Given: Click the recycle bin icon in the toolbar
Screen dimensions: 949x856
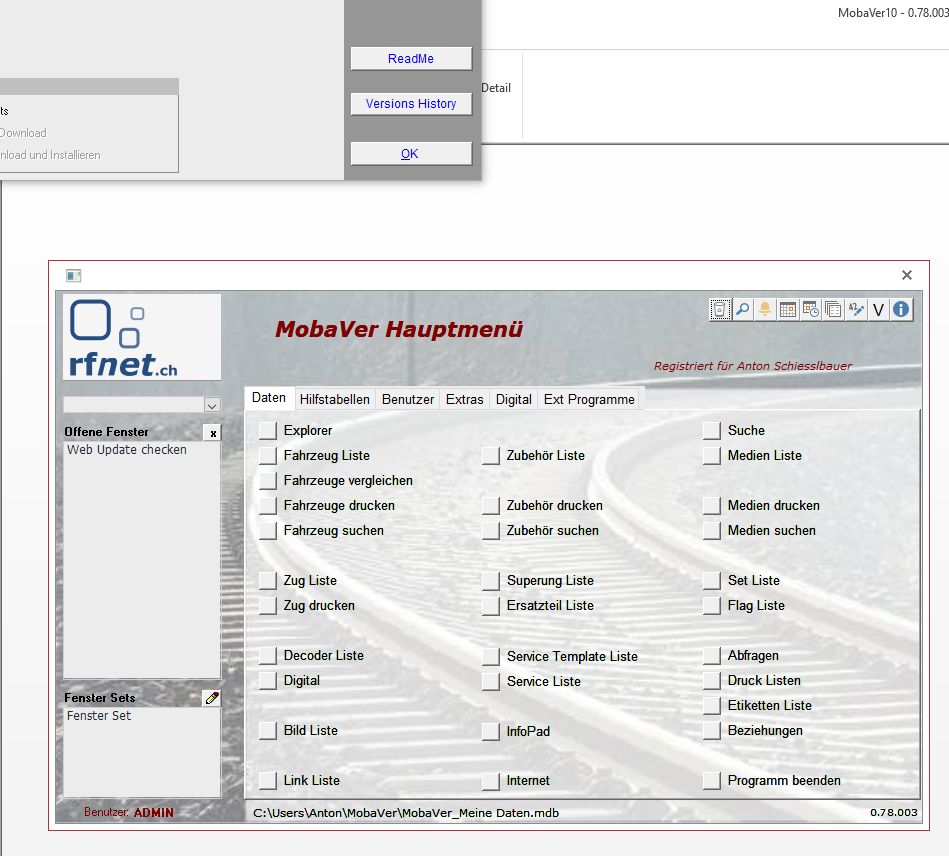Looking at the screenshot, I should [x=720, y=309].
